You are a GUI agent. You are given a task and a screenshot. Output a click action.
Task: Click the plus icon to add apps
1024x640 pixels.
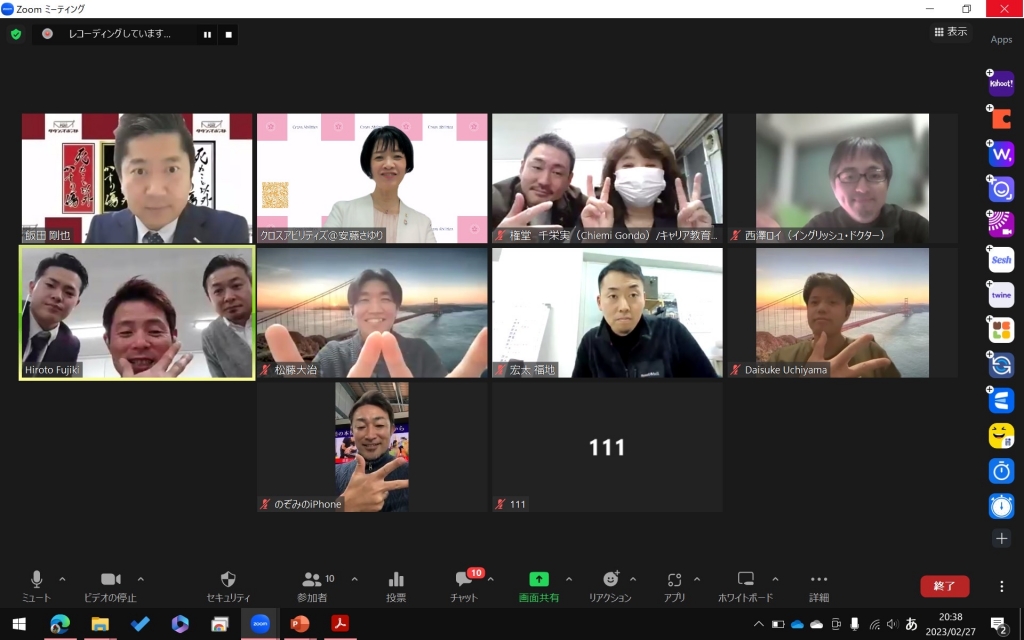click(x=1001, y=538)
